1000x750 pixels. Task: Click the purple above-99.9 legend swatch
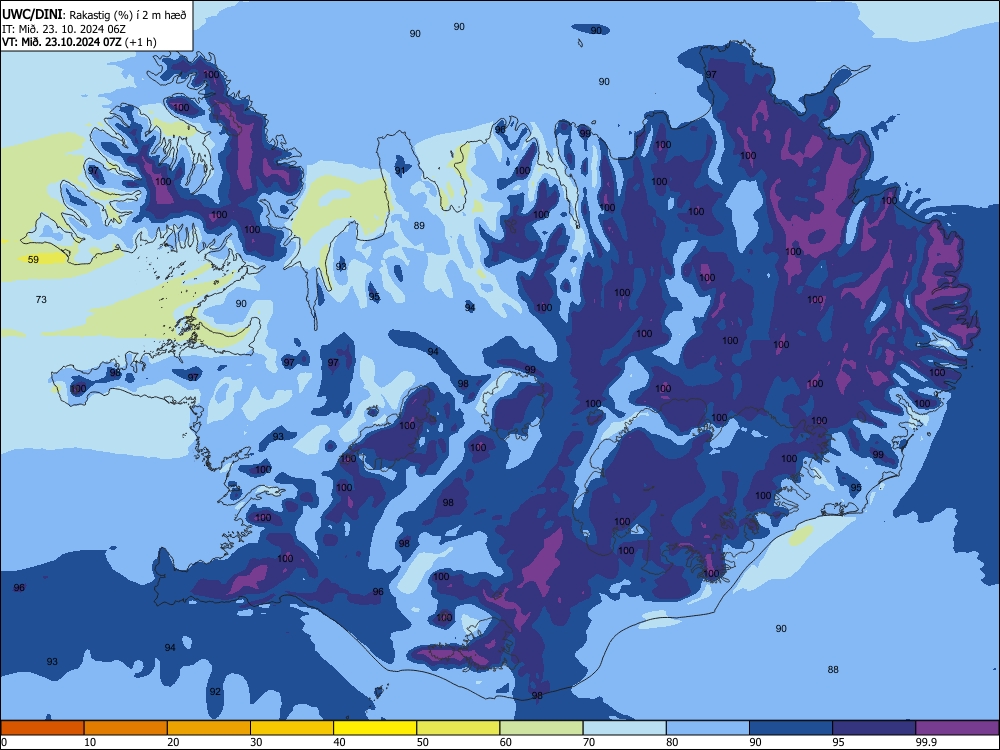click(957, 728)
